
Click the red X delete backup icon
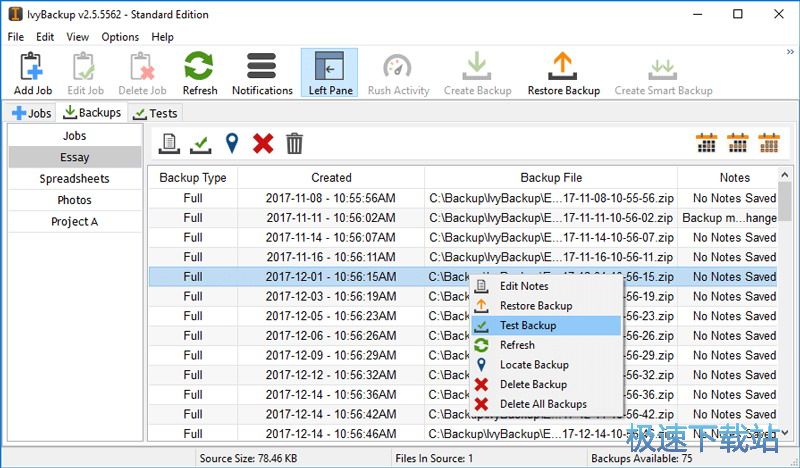pyautogui.click(x=263, y=144)
